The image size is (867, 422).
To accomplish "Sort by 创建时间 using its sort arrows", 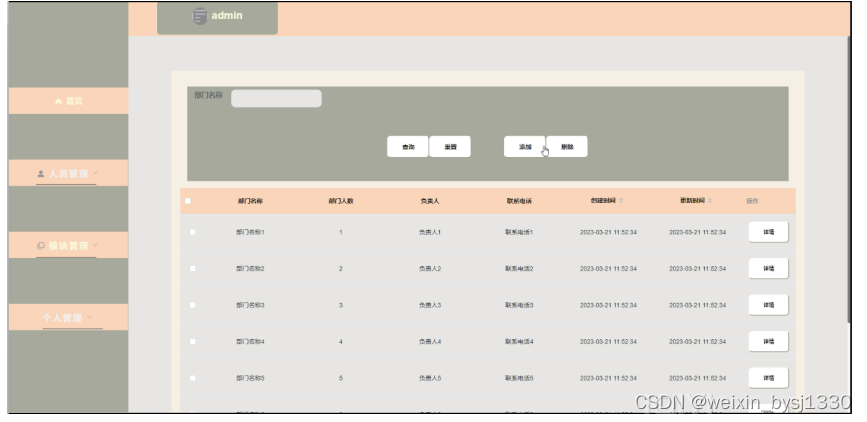I will (x=621, y=201).
